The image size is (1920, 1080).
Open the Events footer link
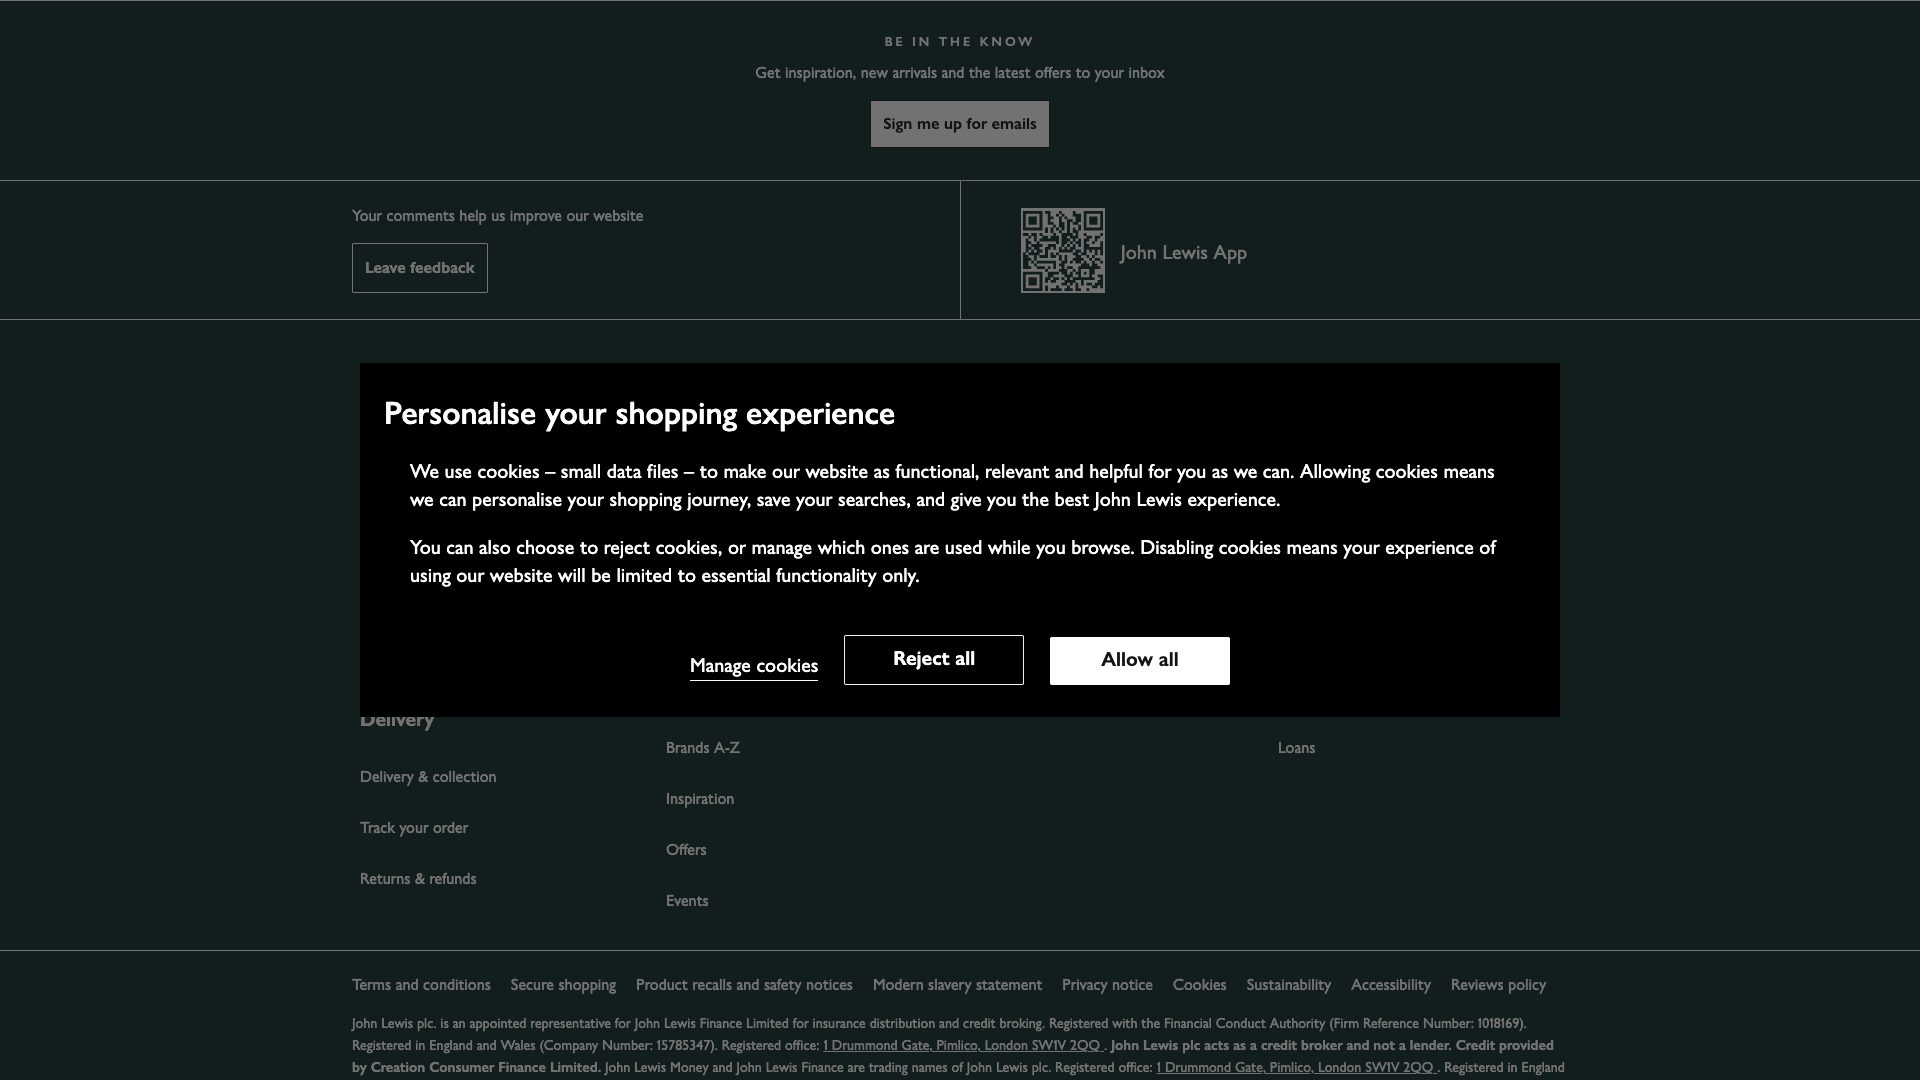[x=686, y=901]
